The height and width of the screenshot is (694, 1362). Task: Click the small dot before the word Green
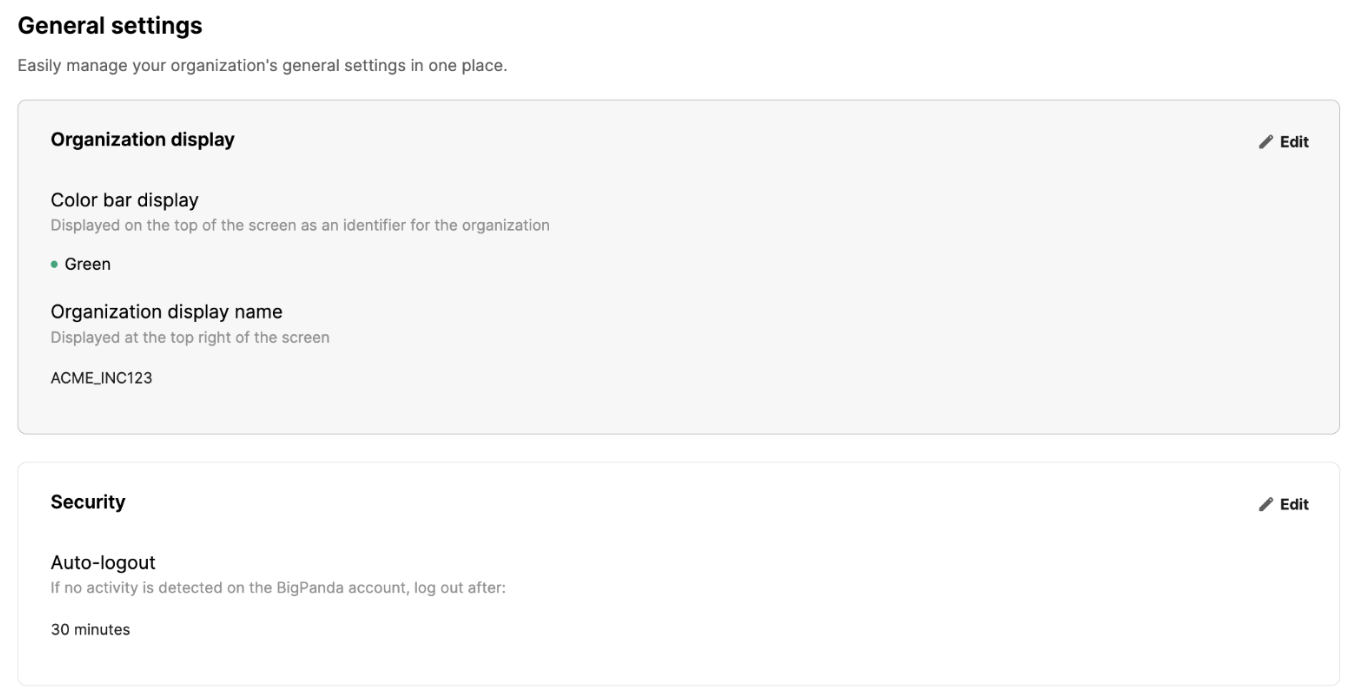point(56,264)
